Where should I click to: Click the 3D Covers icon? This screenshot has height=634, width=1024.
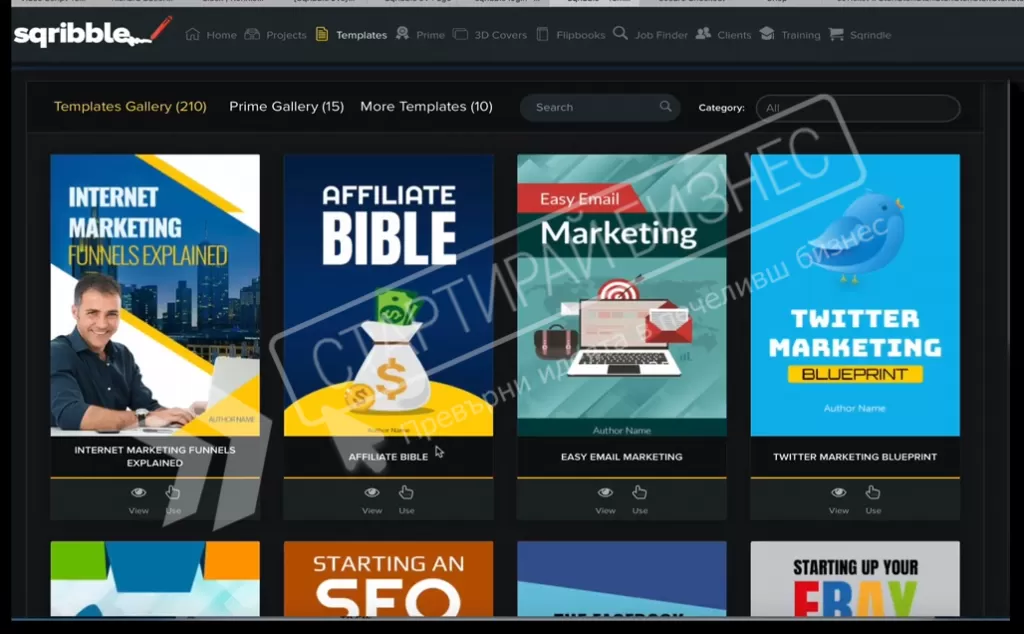click(x=460, y=34)
